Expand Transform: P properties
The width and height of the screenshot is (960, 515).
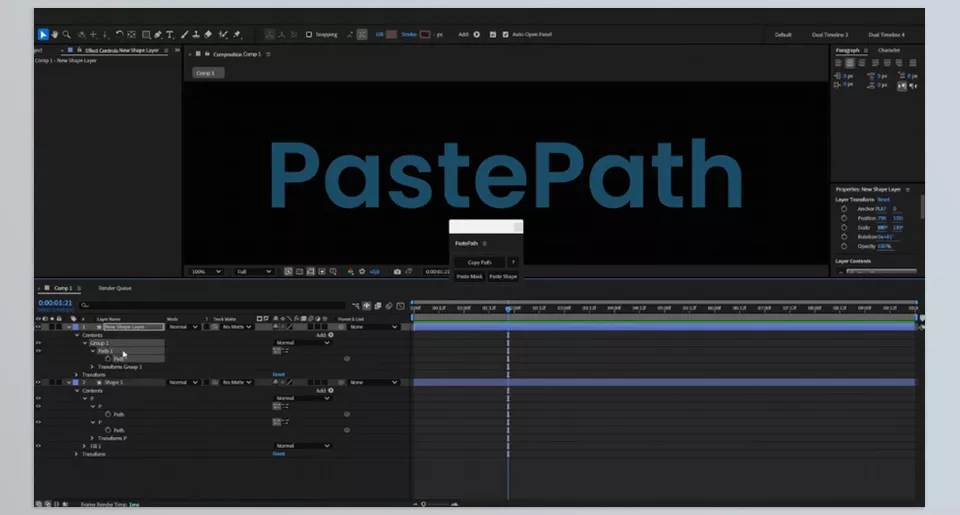[x=92, y=438]
